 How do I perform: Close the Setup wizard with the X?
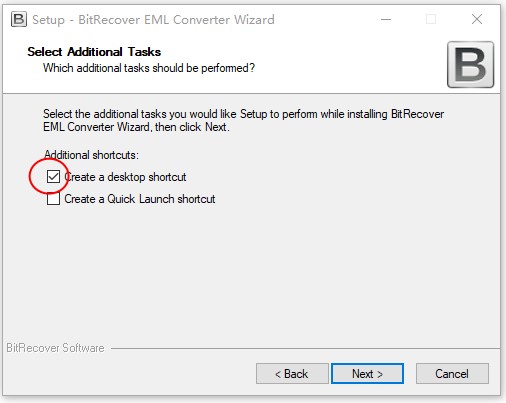pyautogui.click(x=477, y=19)
